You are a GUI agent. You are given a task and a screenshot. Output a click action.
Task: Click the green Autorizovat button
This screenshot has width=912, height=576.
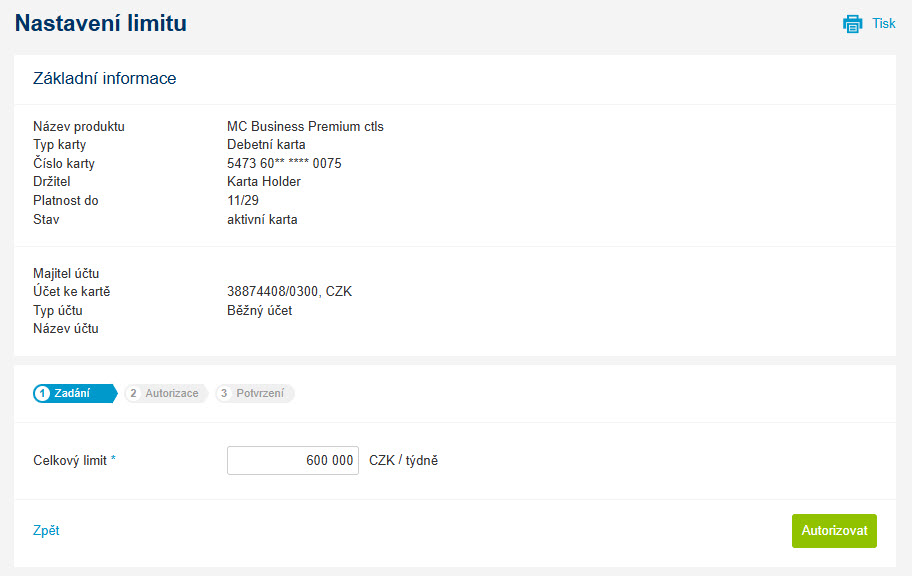point(834,531)
